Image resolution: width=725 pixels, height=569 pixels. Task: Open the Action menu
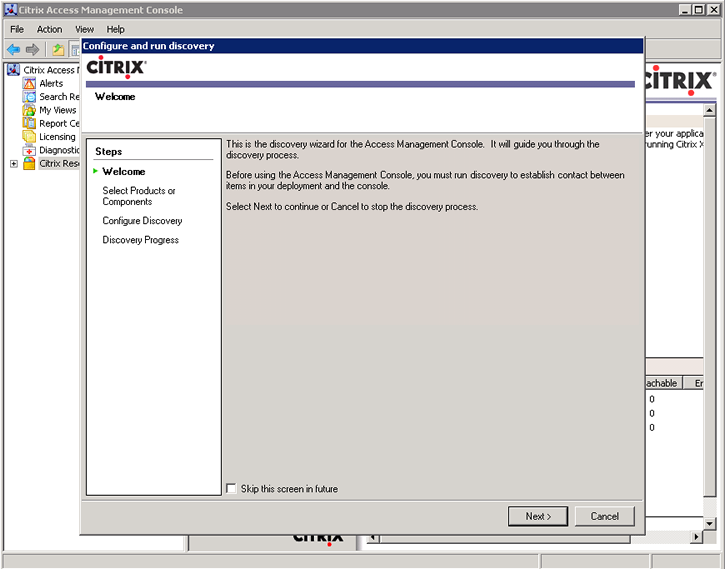pyautogui.click(x=49, y=29)
